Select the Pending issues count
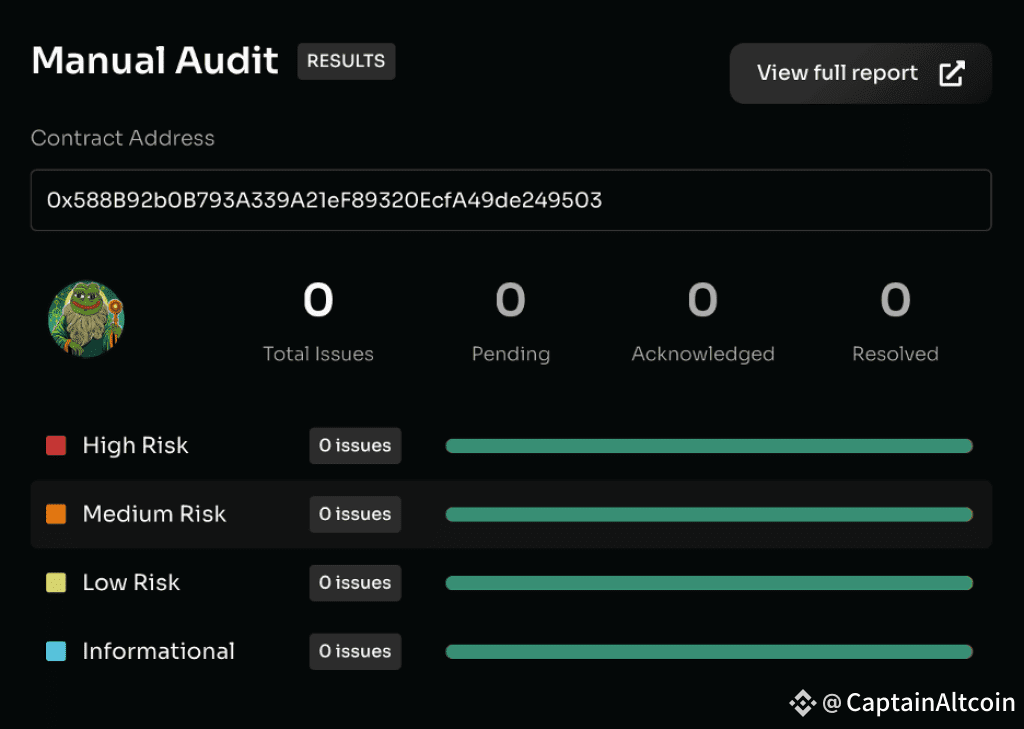Image resolution: width=1024 pixels, height=729 pixels. [x=511, y=300]
